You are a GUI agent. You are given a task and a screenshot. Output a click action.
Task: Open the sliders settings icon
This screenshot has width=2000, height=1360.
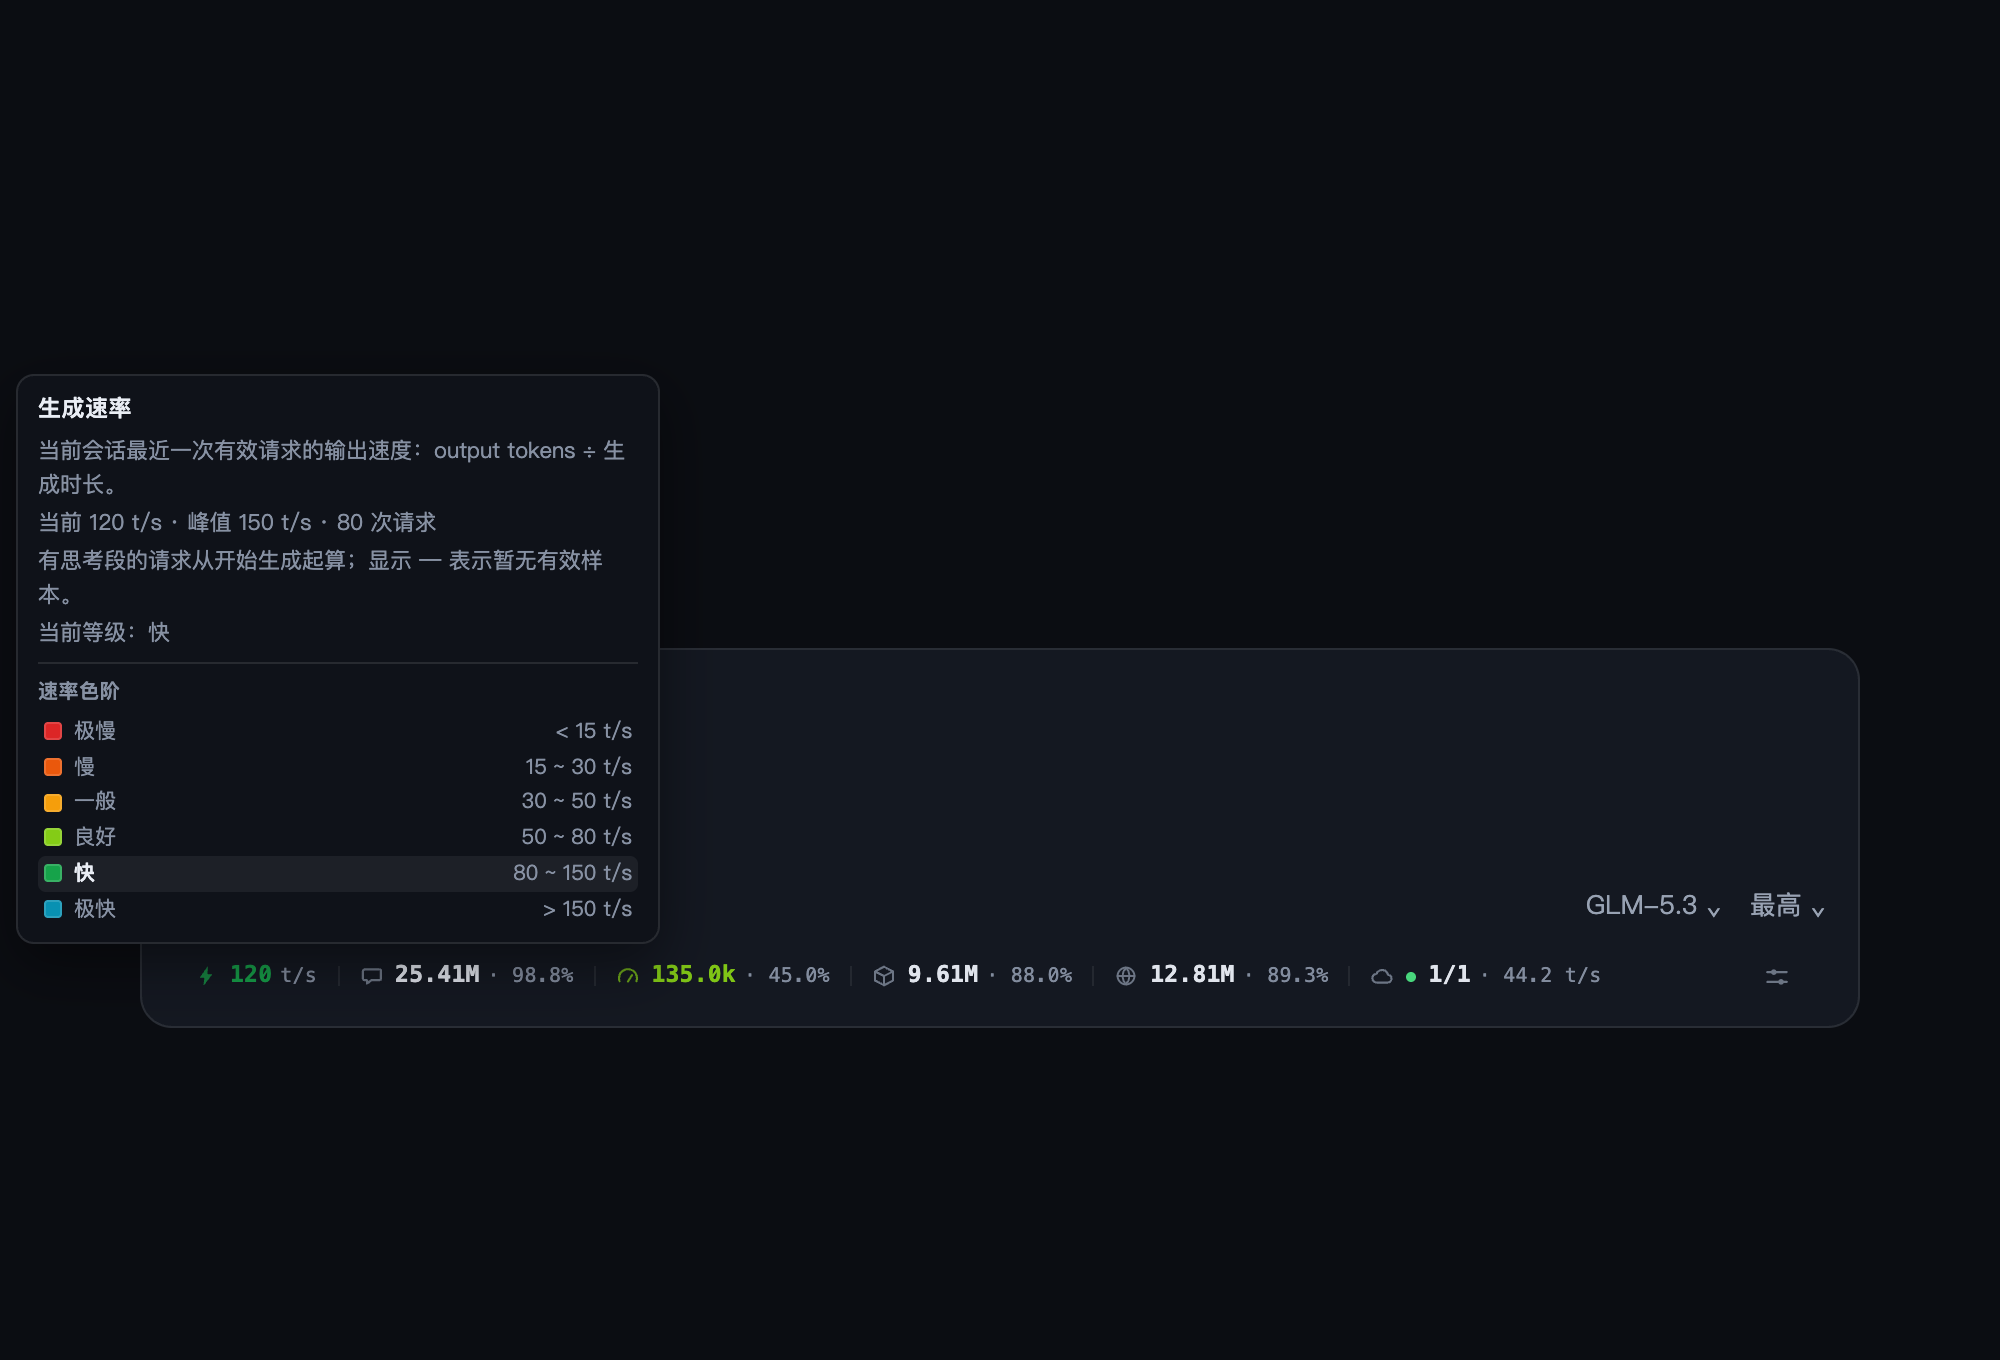point(1777,976)
